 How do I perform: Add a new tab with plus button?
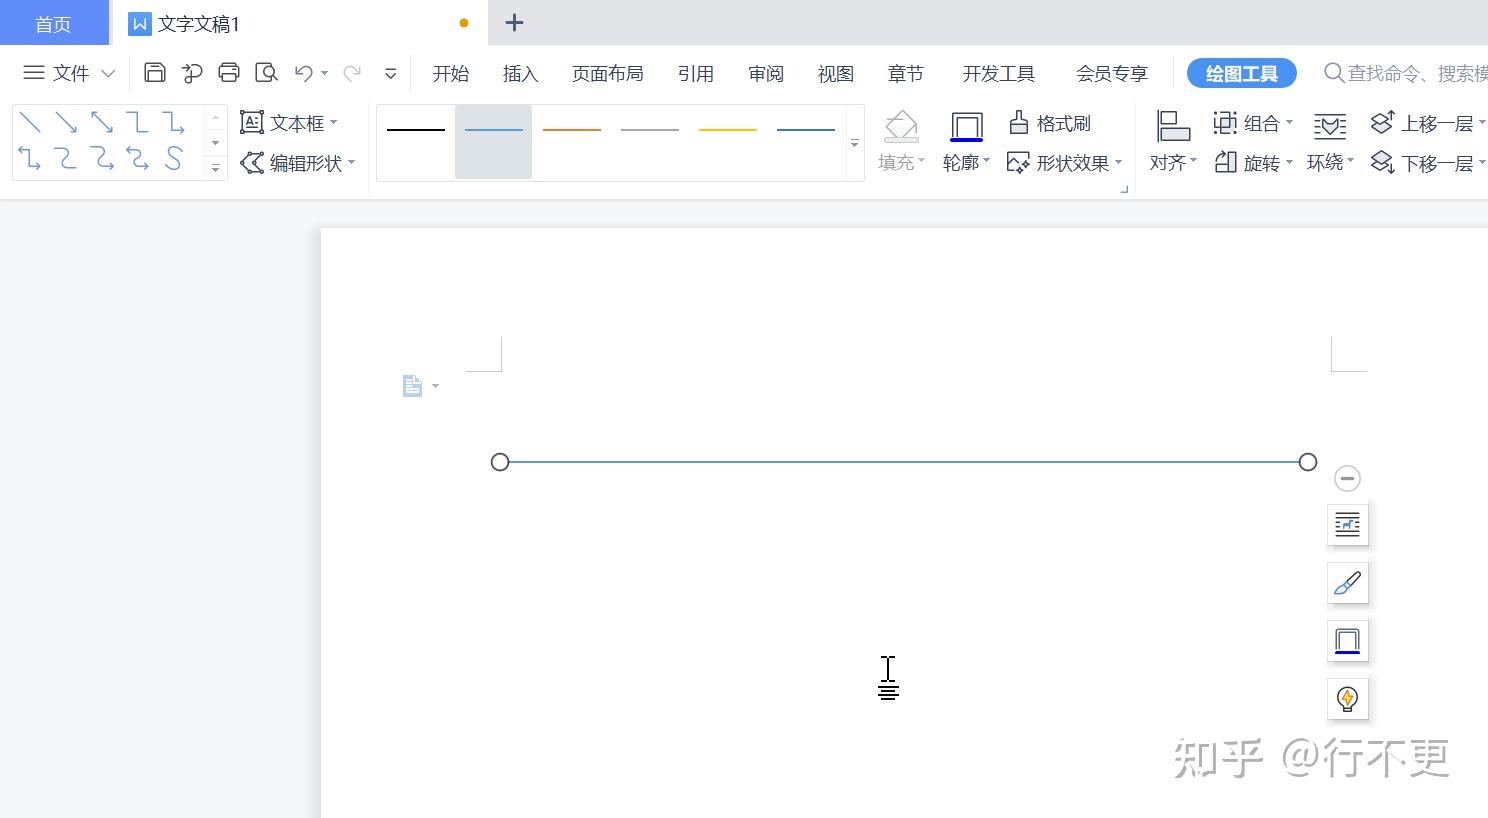[x=514, y=22]
